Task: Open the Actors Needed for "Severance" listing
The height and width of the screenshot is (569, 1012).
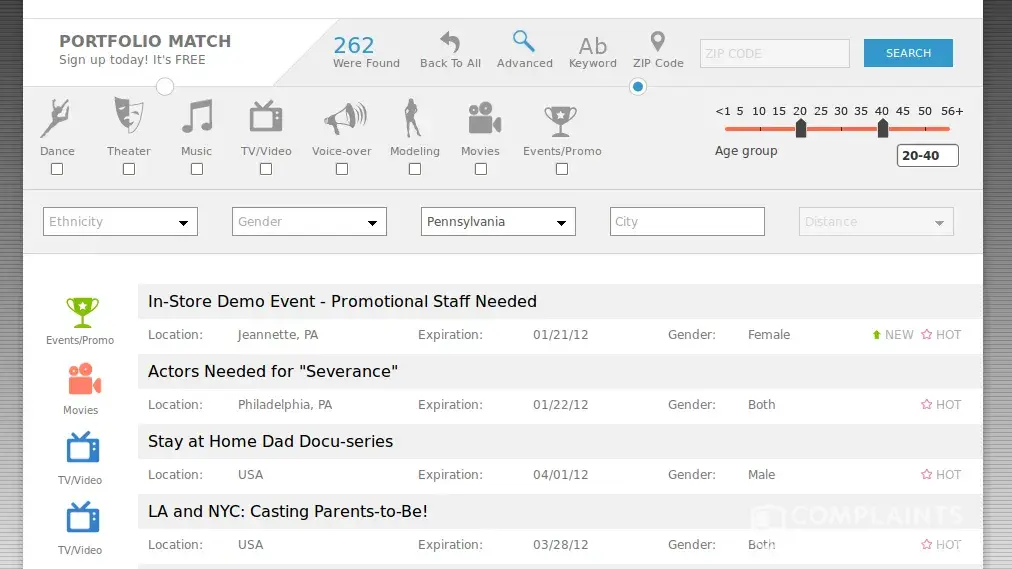Action: click(x=273, y=372)
